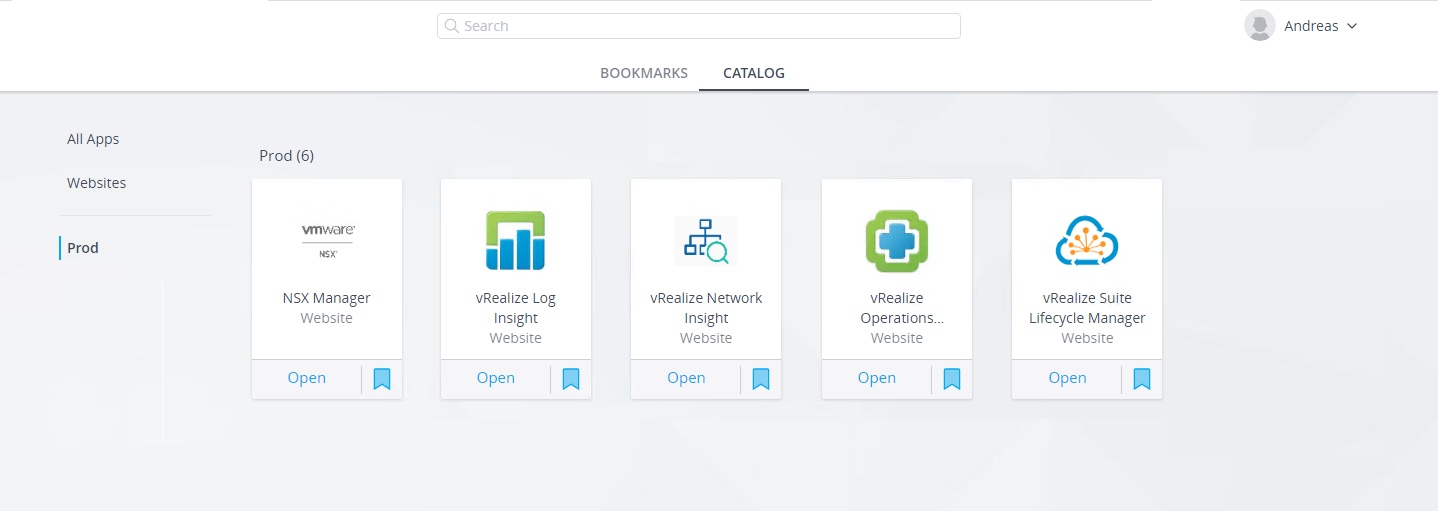
Task: Click the NSX Manager VMware logo icon
Action: pyautogui.click(x=327, y=240)
